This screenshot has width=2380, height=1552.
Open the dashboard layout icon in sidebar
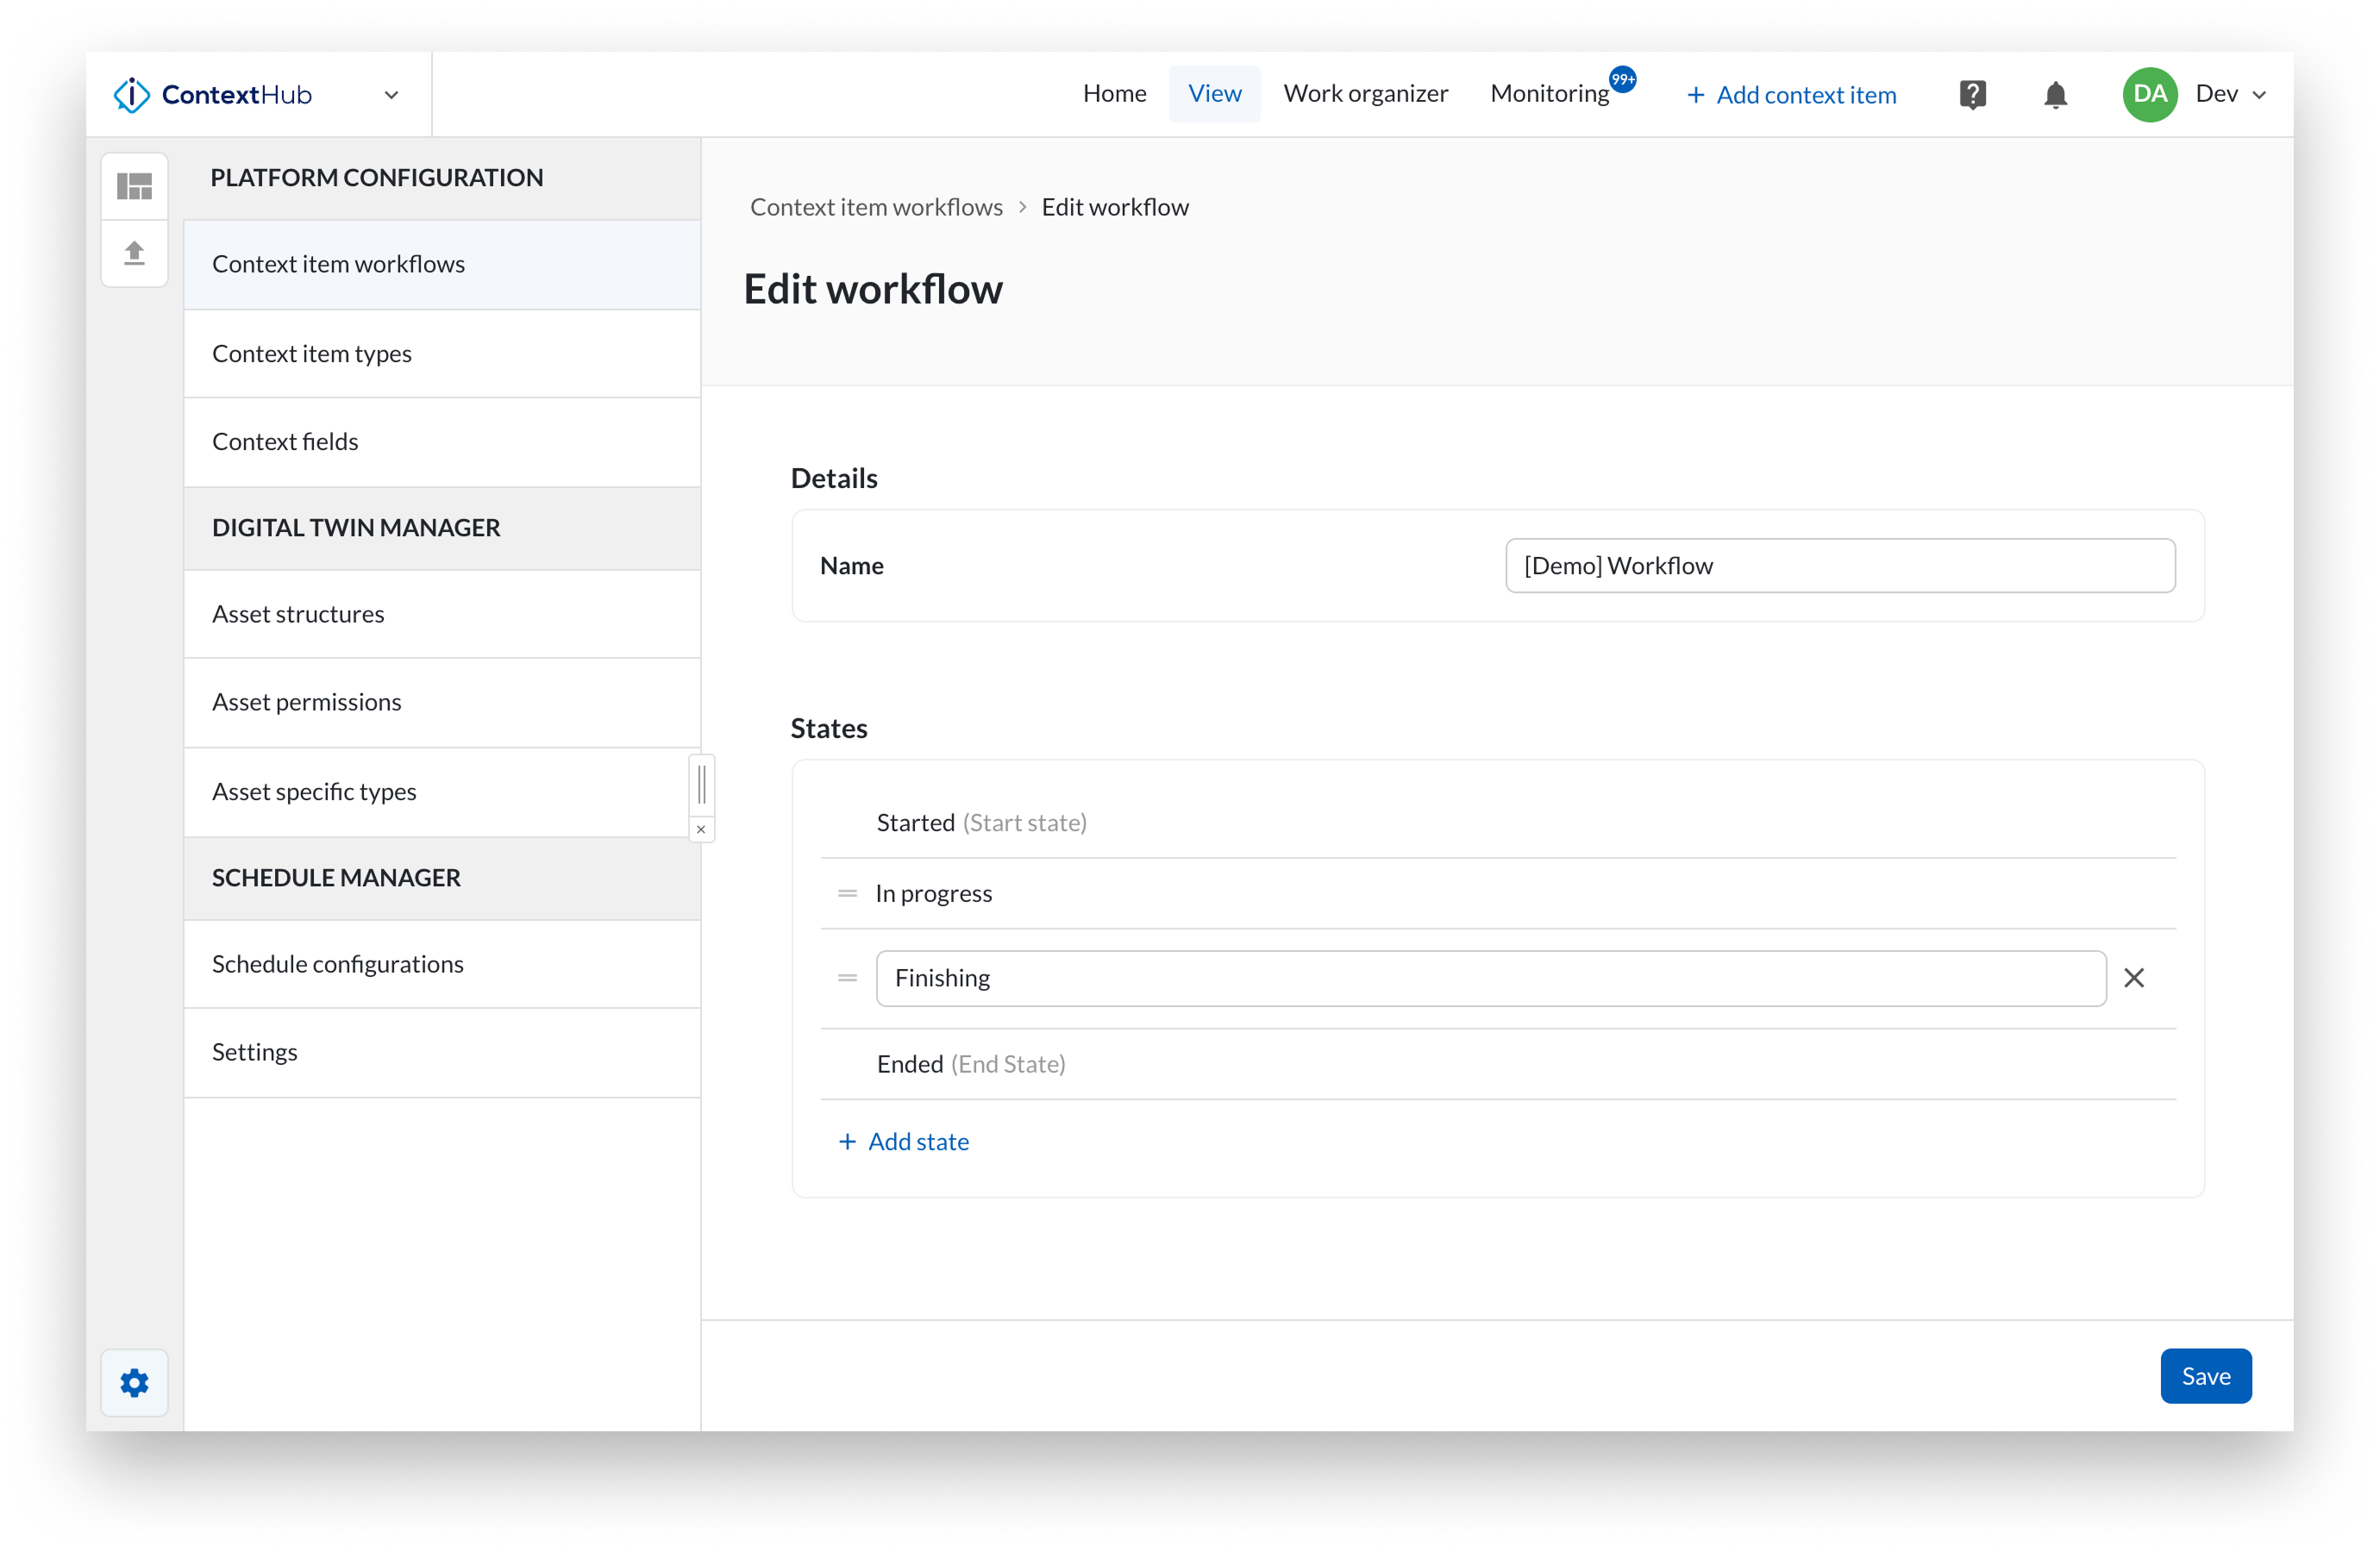[x=134, y=186]
